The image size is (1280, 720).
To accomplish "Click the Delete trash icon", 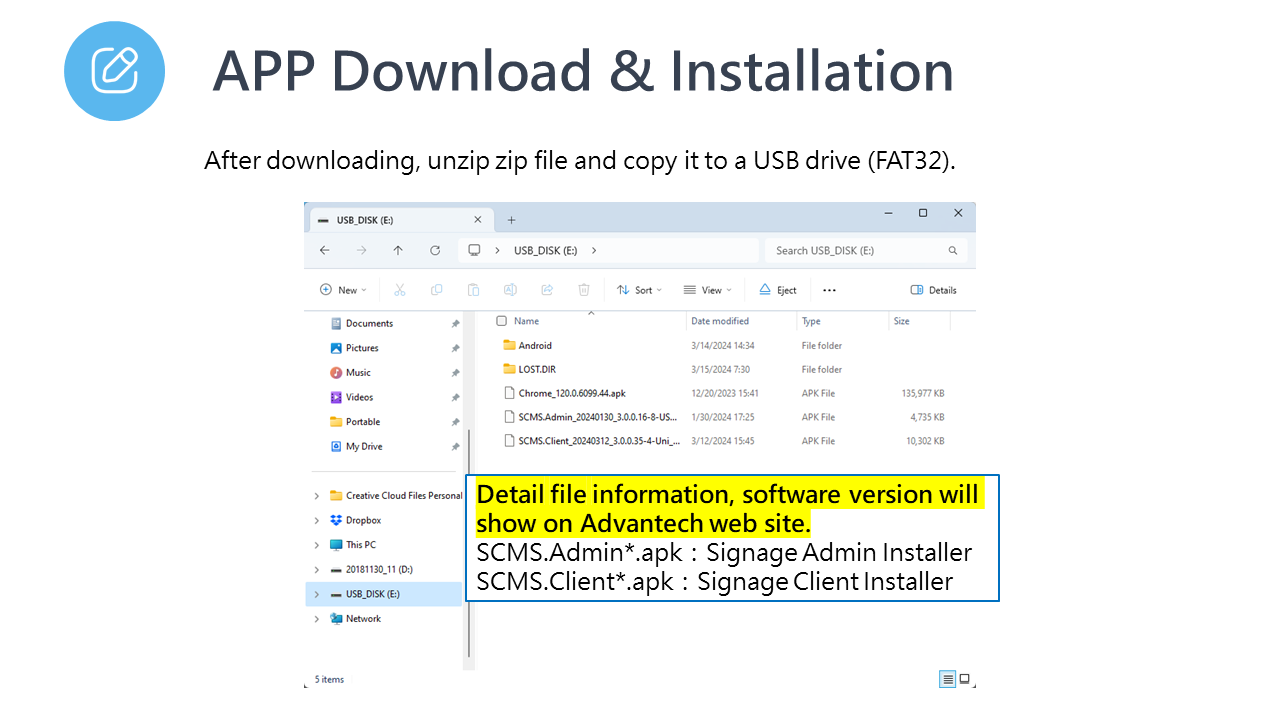I will [x=584, y=290].
